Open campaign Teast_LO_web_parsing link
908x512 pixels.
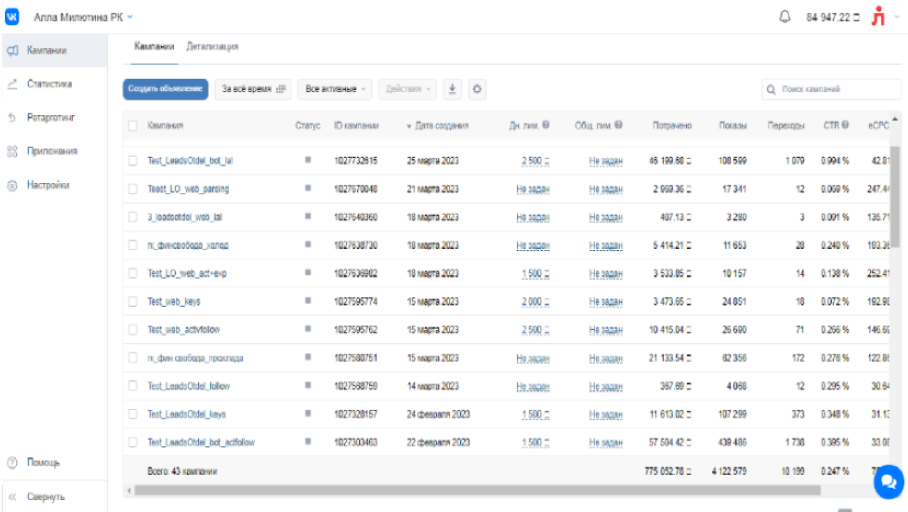188,189
